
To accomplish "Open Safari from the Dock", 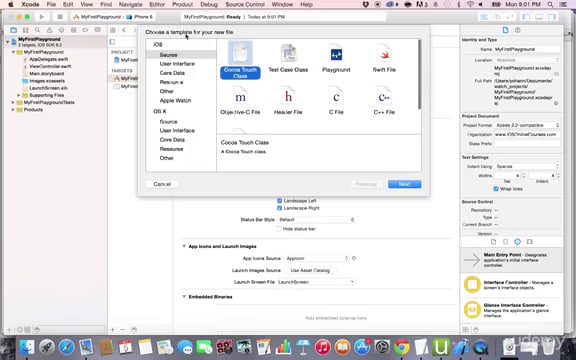I will (66, 347).
